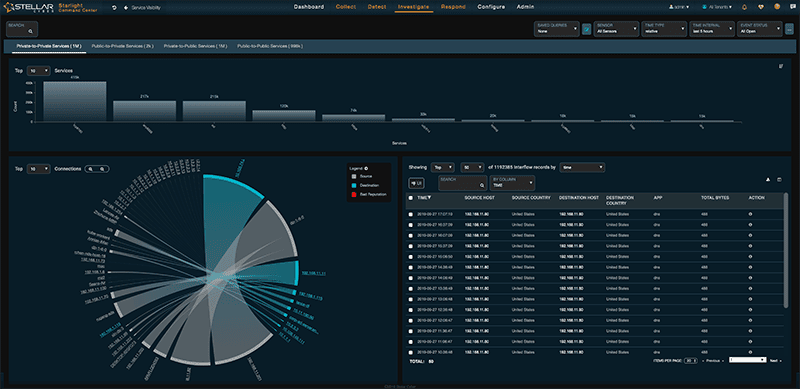Click action icon for the 16:07:09 record
Image resolution: width=800 pixels, height=389 pixels.
tap(750, 235)
